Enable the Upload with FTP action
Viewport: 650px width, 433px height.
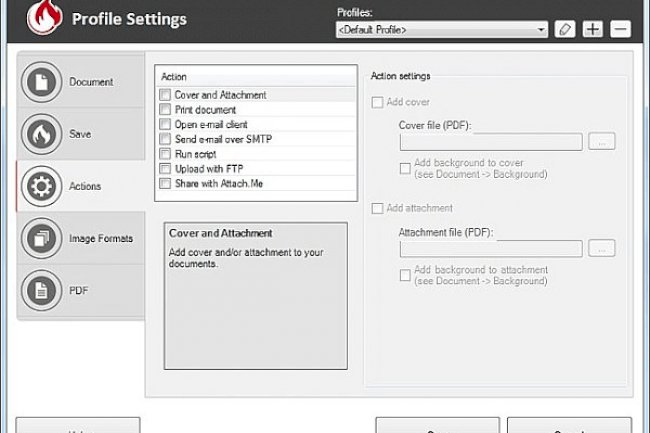[165, 169]
